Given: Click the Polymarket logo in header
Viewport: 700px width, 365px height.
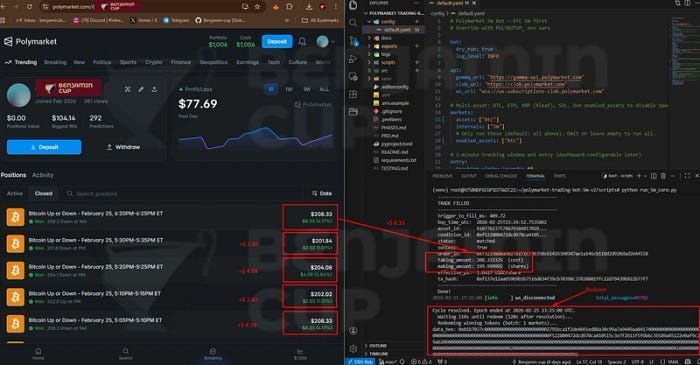Looking at the screenshot, I should pos(30,41).
